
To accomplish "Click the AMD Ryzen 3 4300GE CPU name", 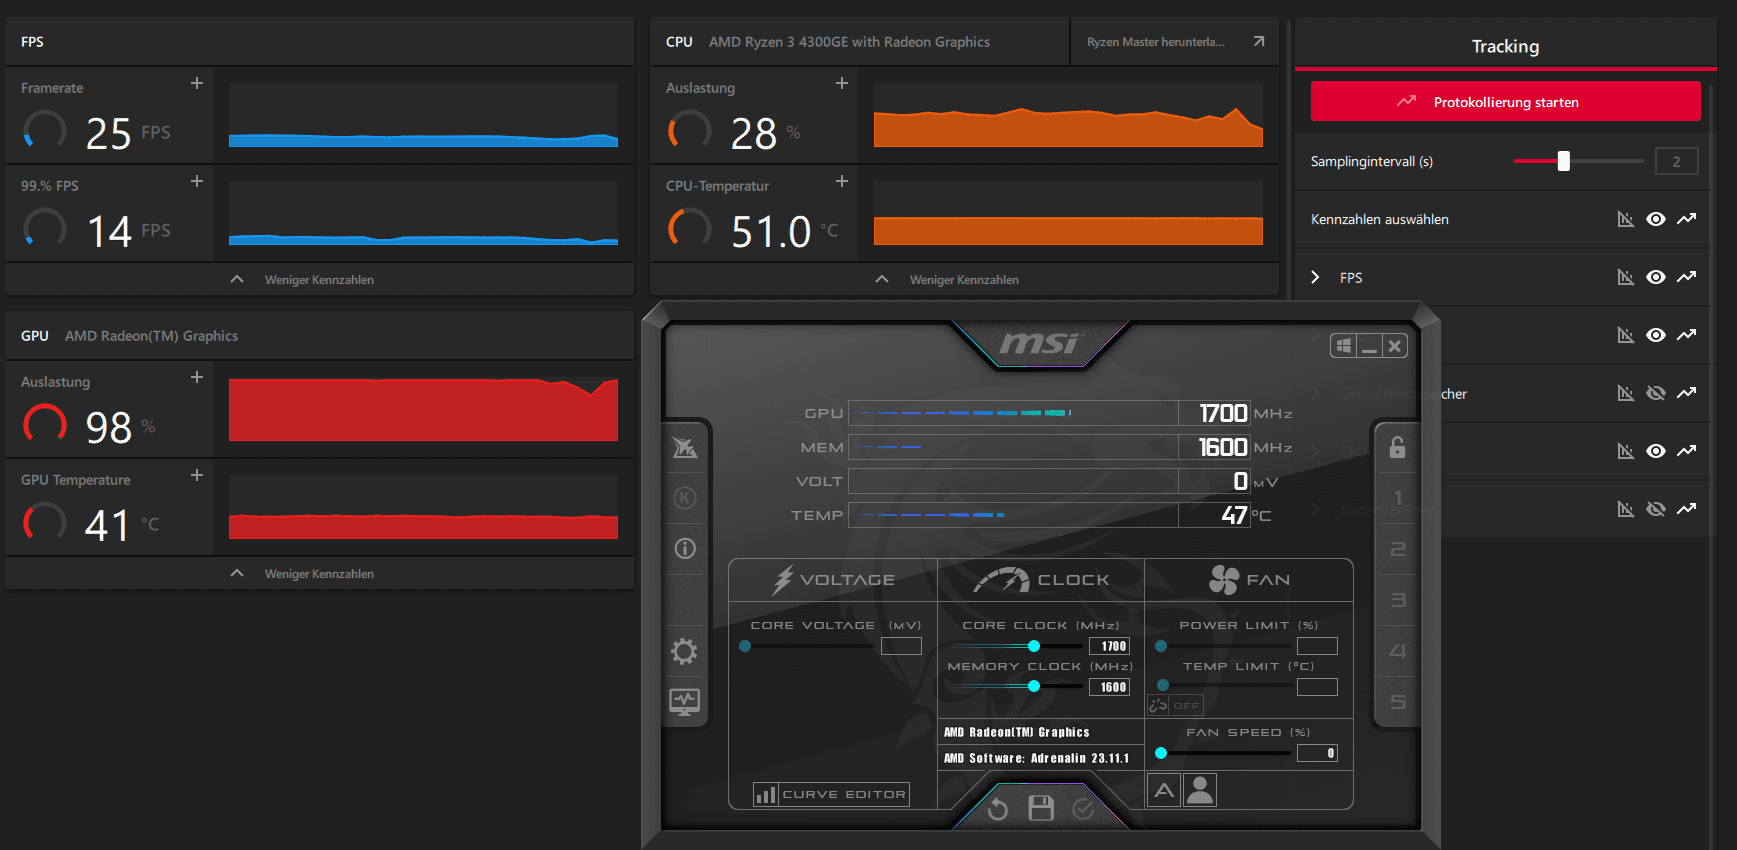I will [x=849, y=42].
